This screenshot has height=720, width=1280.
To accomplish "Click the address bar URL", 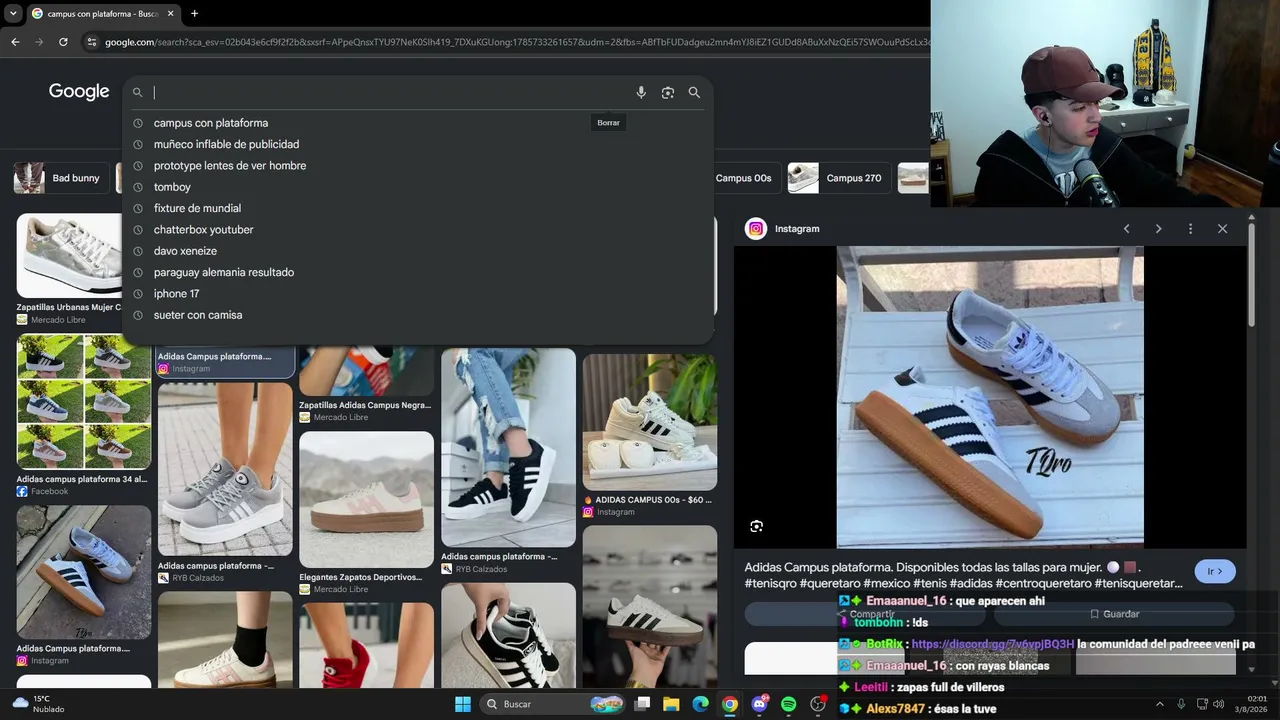I will tap(515, 42).
